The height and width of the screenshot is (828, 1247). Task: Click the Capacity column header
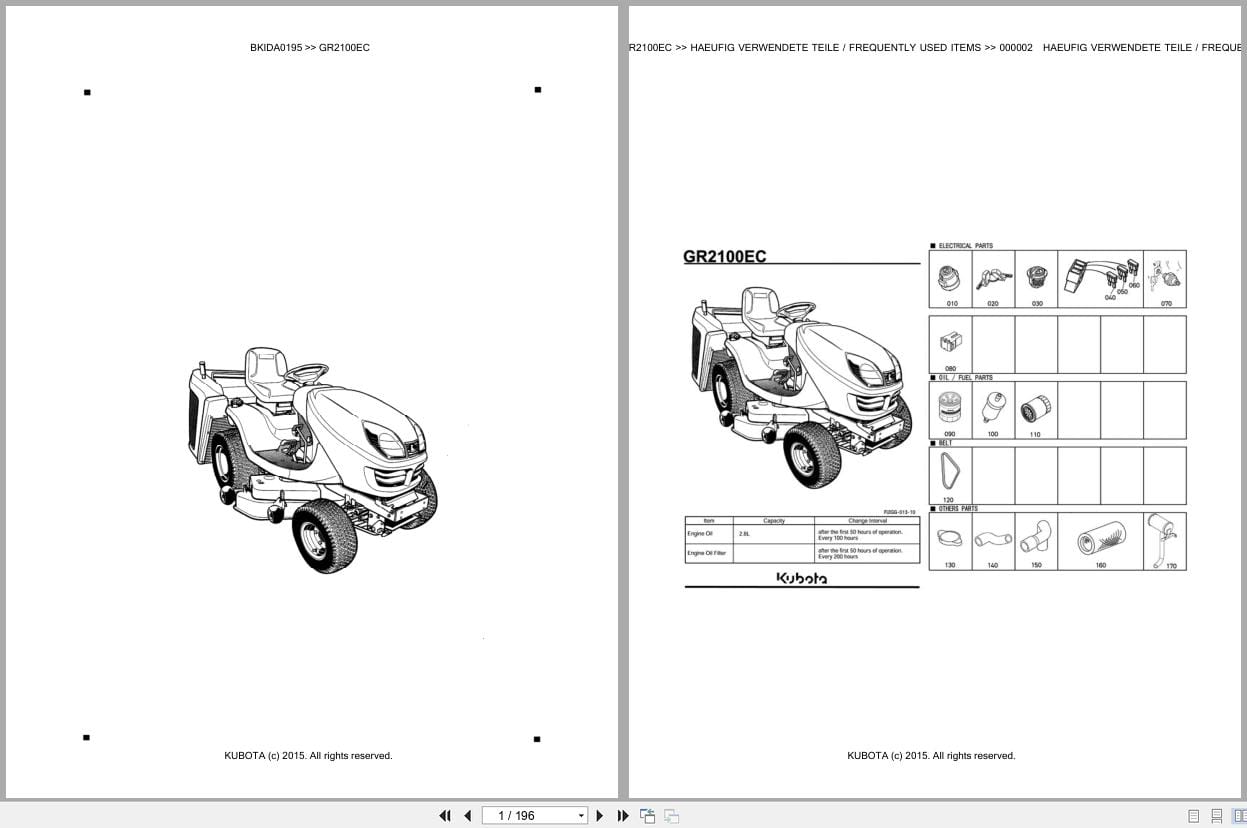click(x=774, y=521)
